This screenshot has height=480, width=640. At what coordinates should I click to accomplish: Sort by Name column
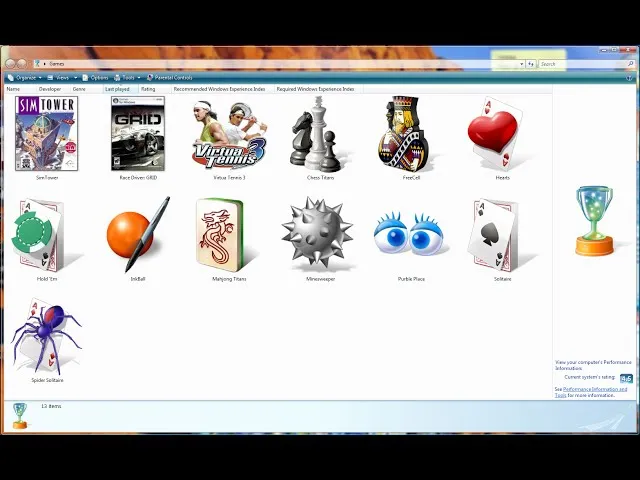point(20,89)
